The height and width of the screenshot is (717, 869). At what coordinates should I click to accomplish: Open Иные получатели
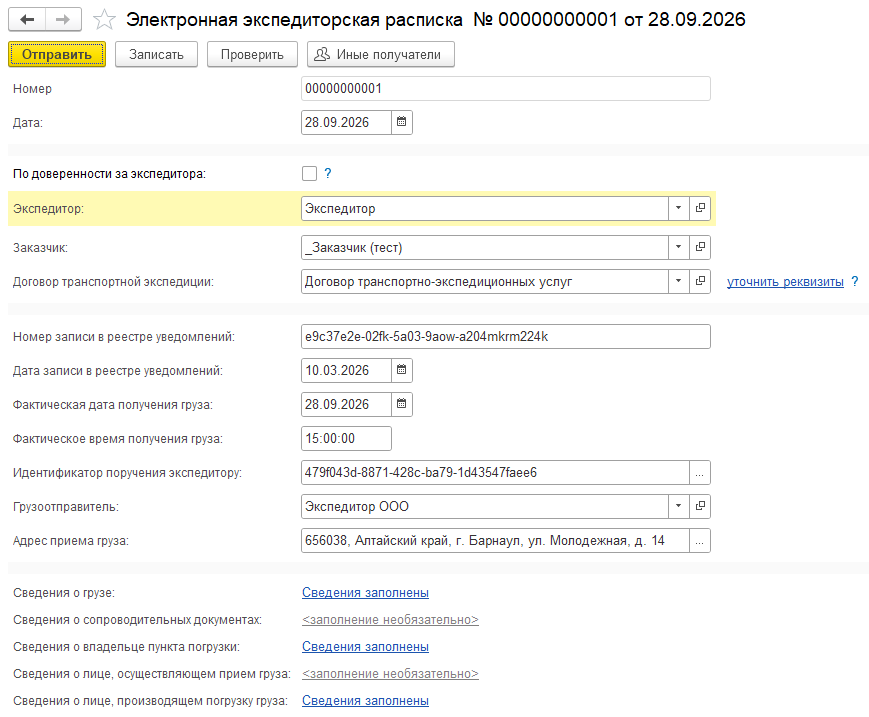point(381,54)
